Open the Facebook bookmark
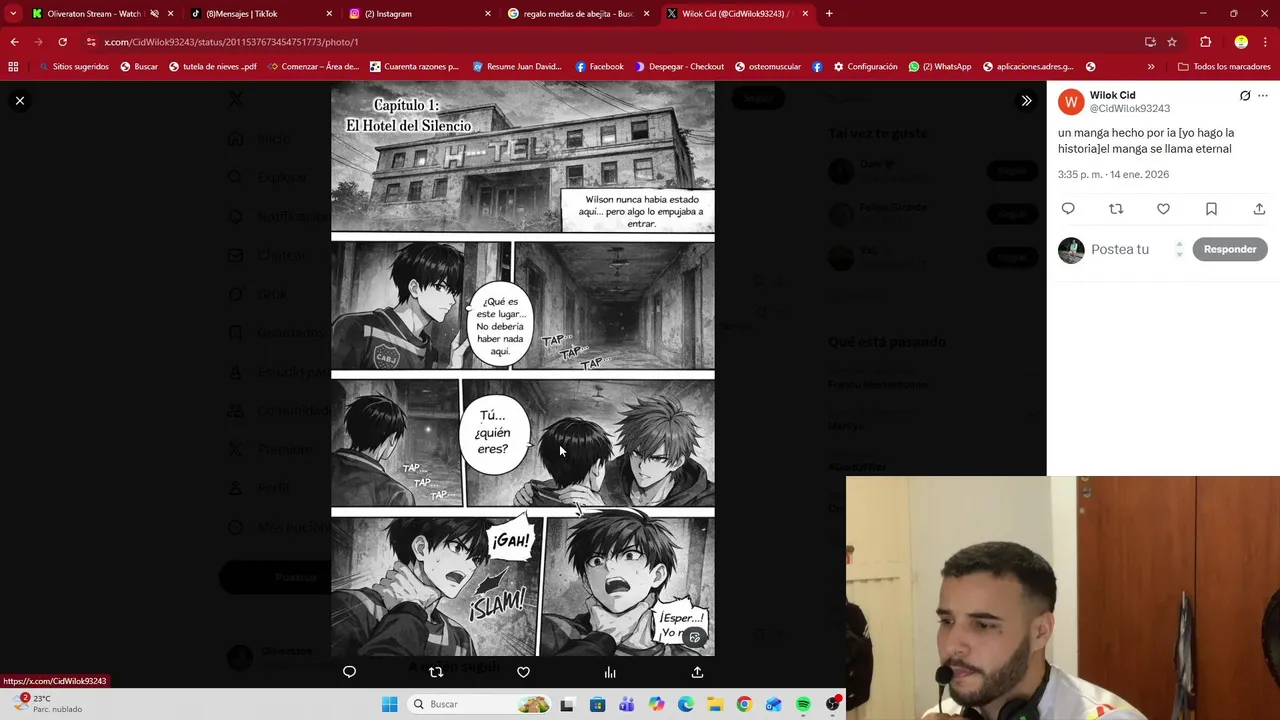Image resolution: width=1280 pixels, height=720 pixels. coord(599,67)
